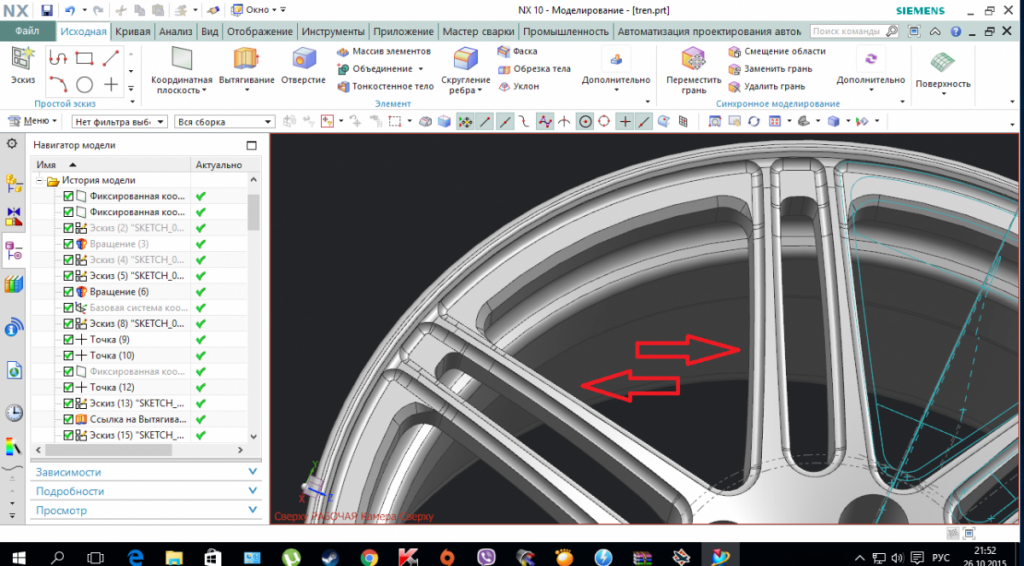
Task: Select the rectangle sketch tool
Action: tap(84, 58)
